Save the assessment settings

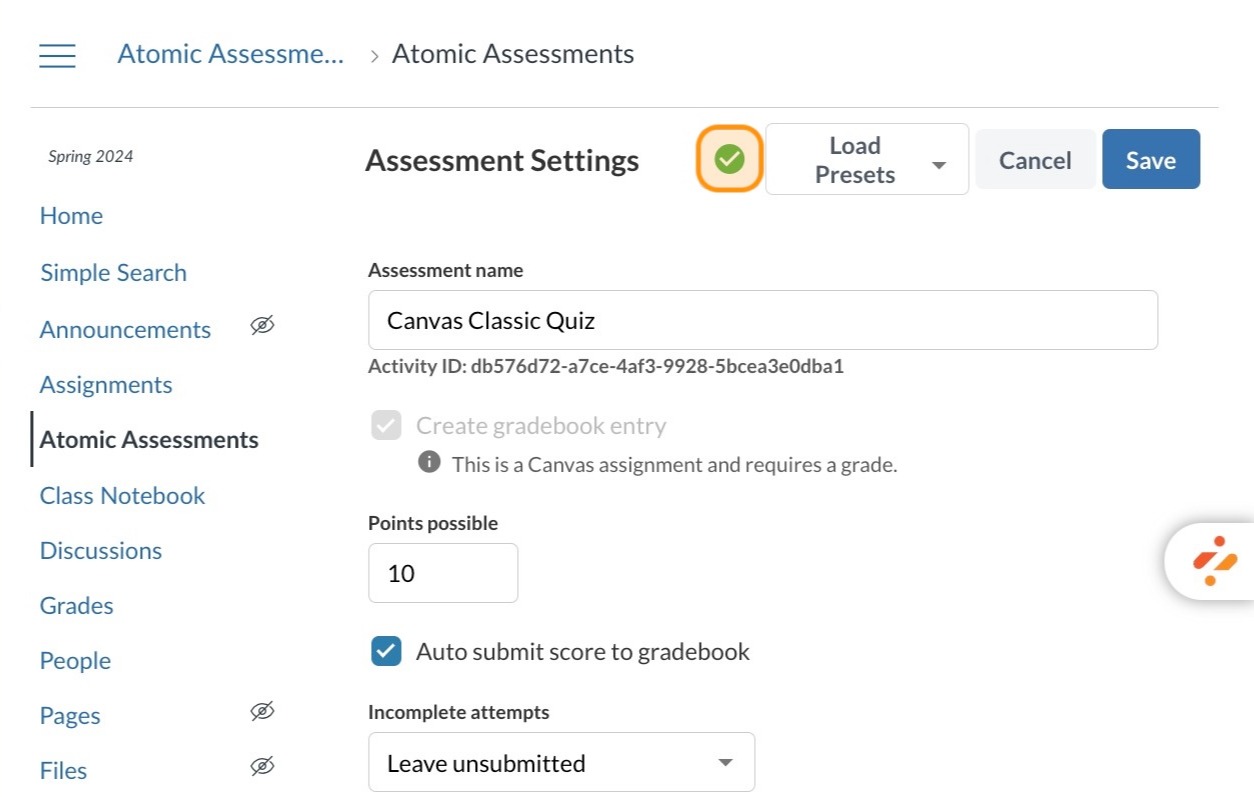[x=1151, y=160]
